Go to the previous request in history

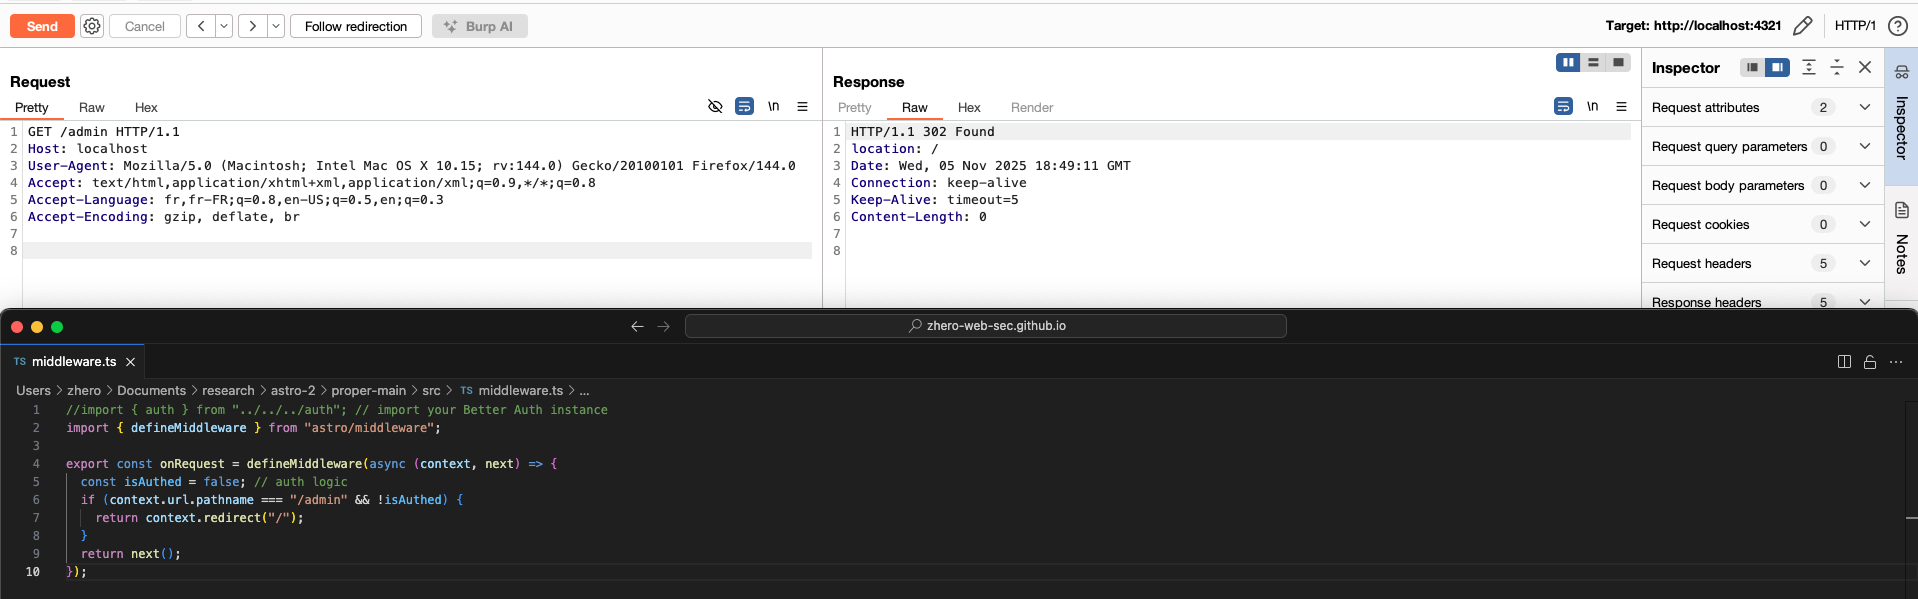coord(200,26)
